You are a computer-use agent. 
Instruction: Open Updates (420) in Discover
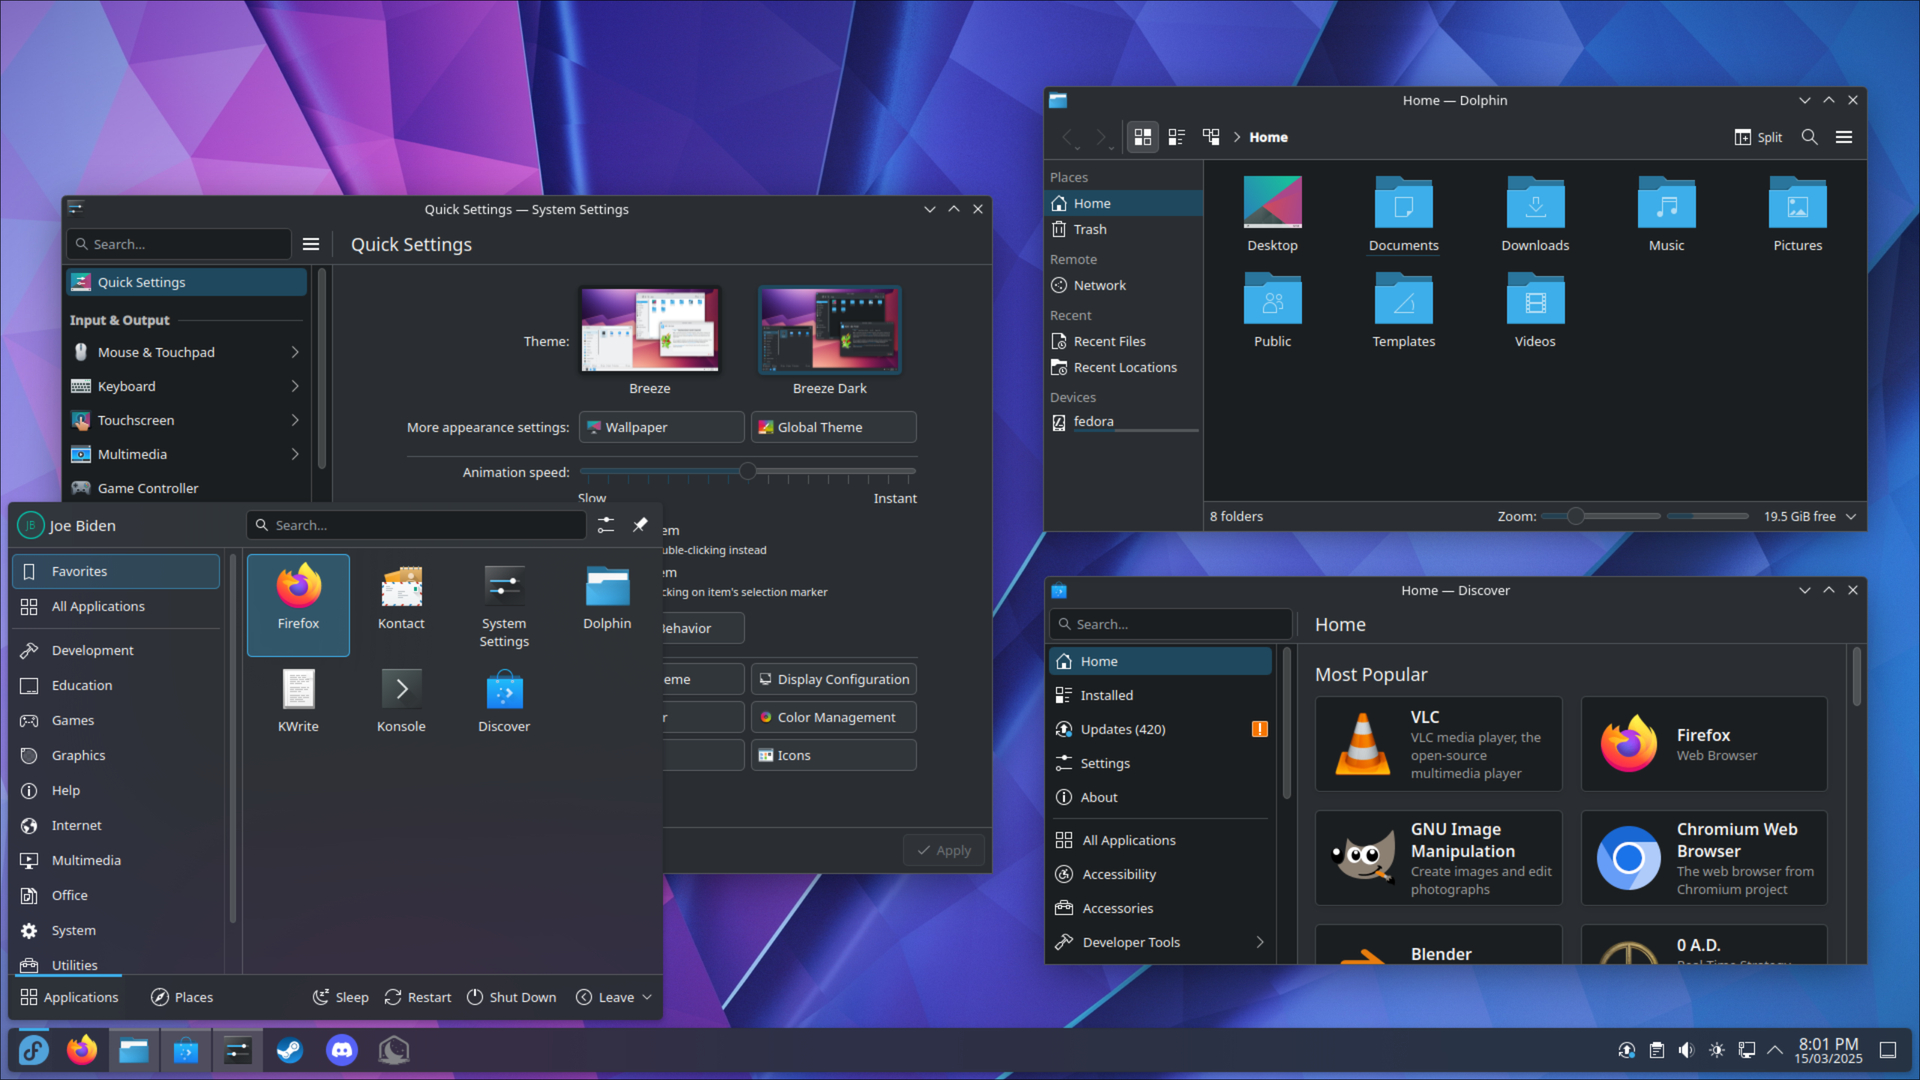click(x=1160, y=729)
